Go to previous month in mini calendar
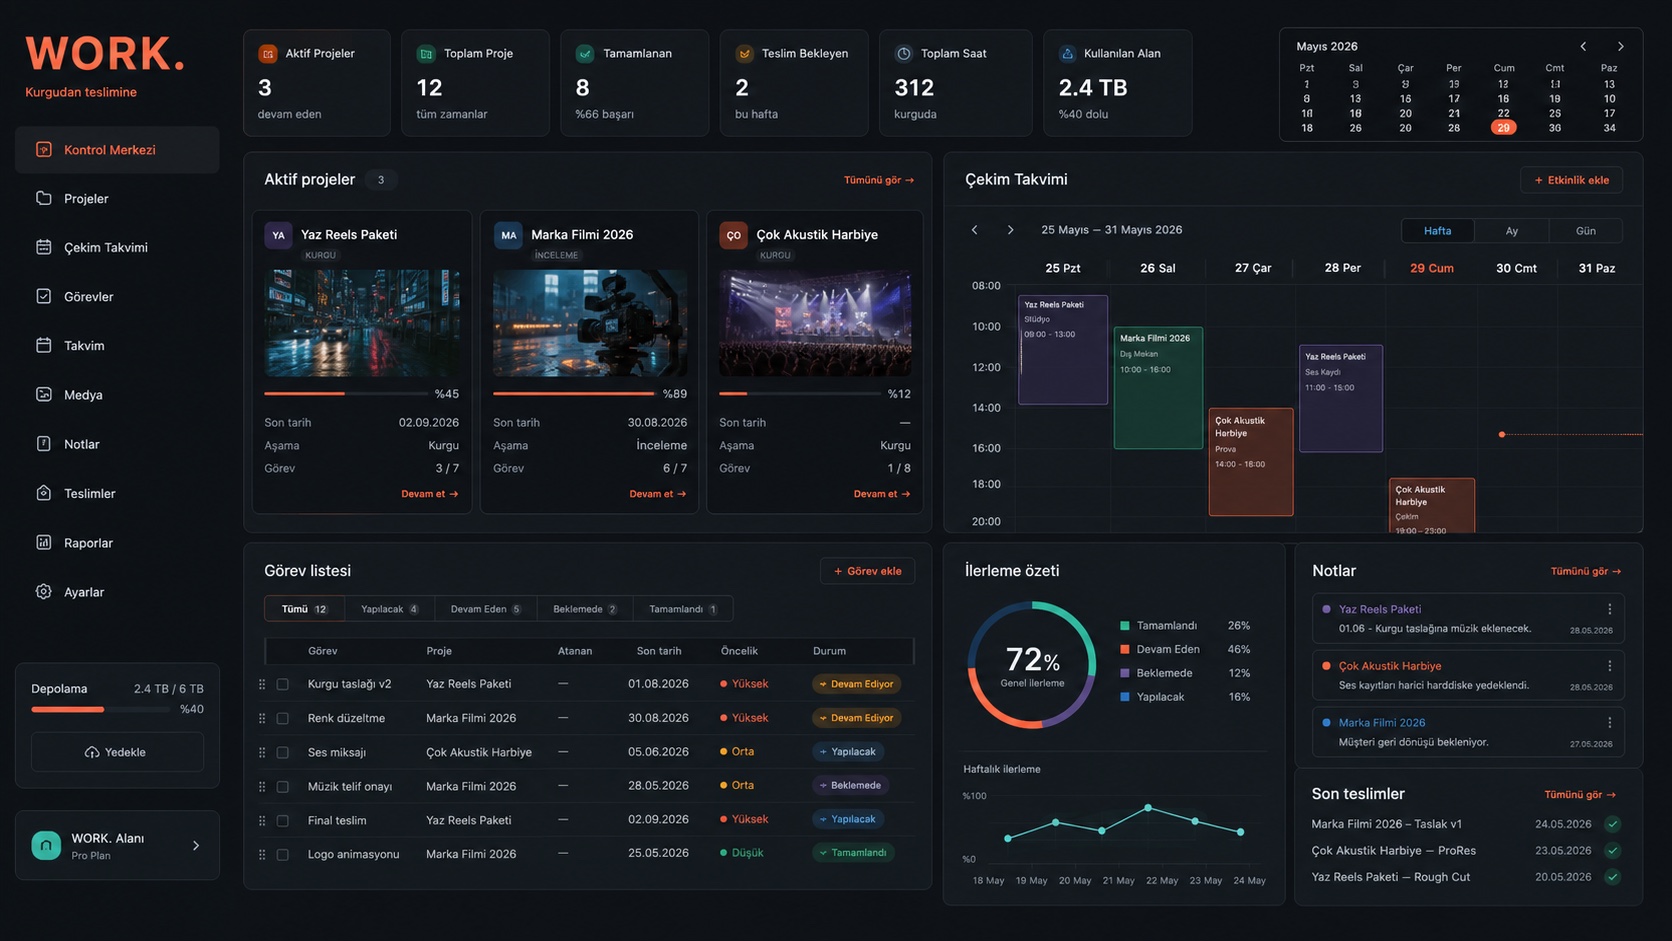 (x=1583, y=46)
